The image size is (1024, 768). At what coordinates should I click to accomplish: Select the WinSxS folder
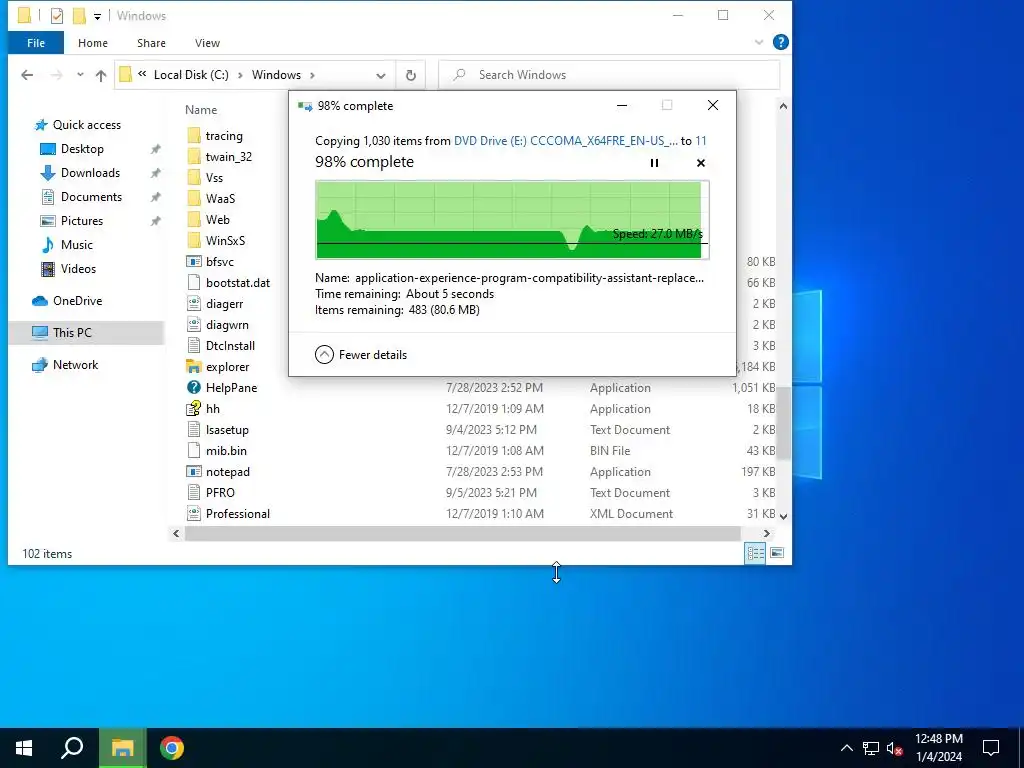pyautogui.click(x=225, y=241)
